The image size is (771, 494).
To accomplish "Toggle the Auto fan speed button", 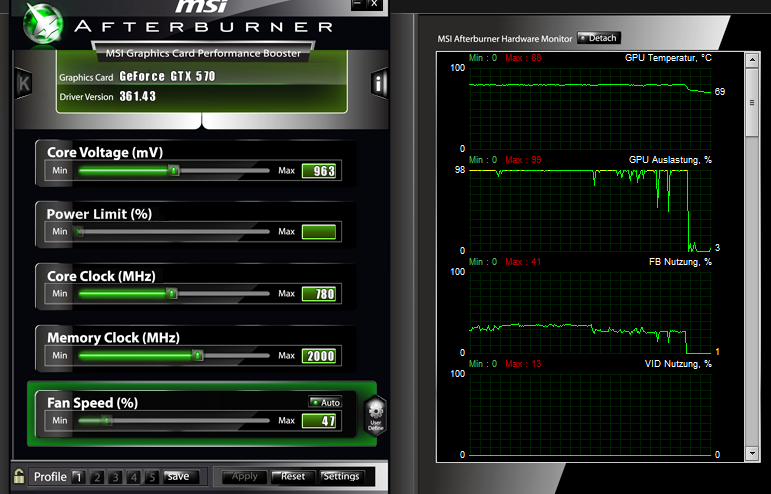I will pos(325,402).
